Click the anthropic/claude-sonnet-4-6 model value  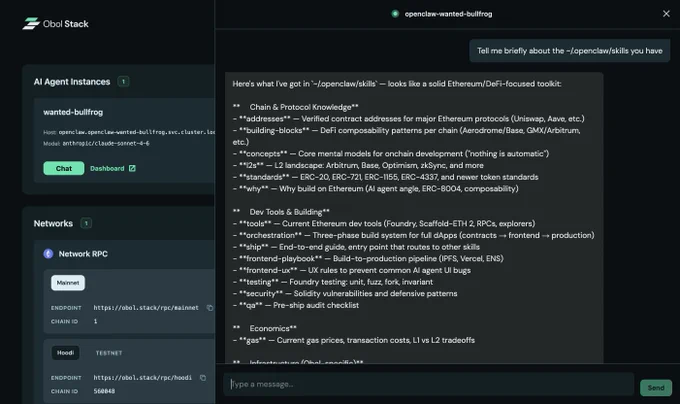point(106,143)
